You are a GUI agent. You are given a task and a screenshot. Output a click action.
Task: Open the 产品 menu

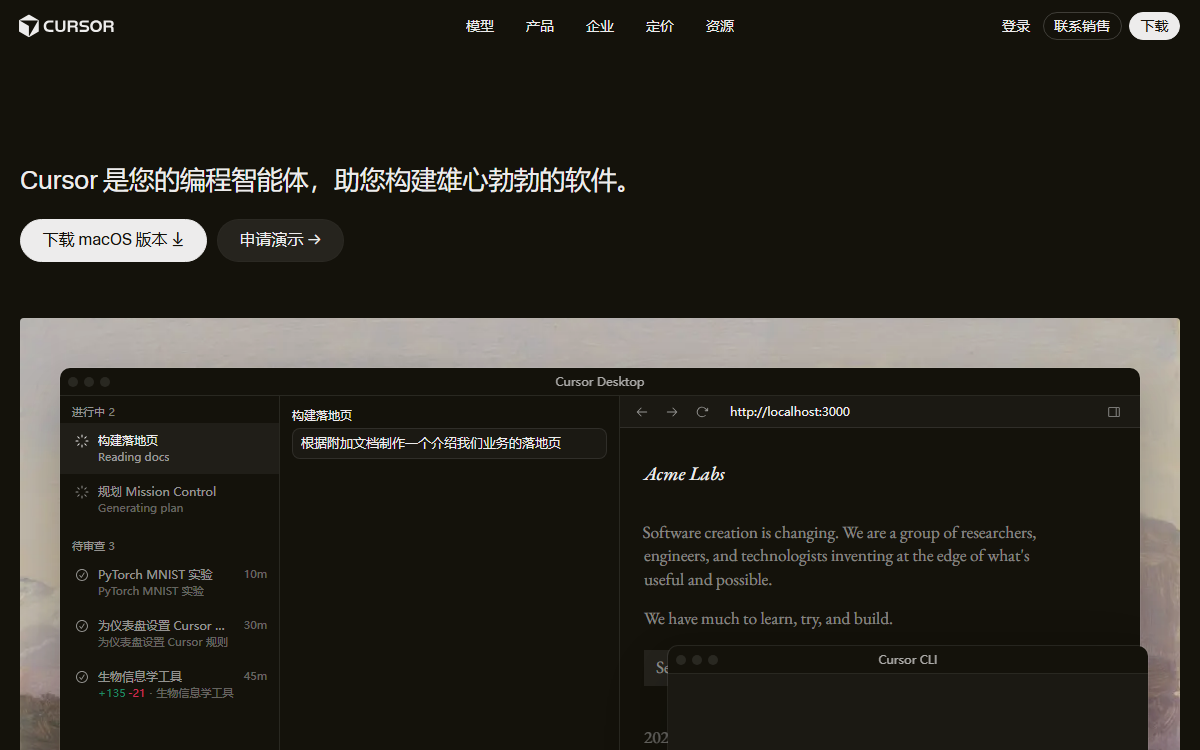point(540,26)
